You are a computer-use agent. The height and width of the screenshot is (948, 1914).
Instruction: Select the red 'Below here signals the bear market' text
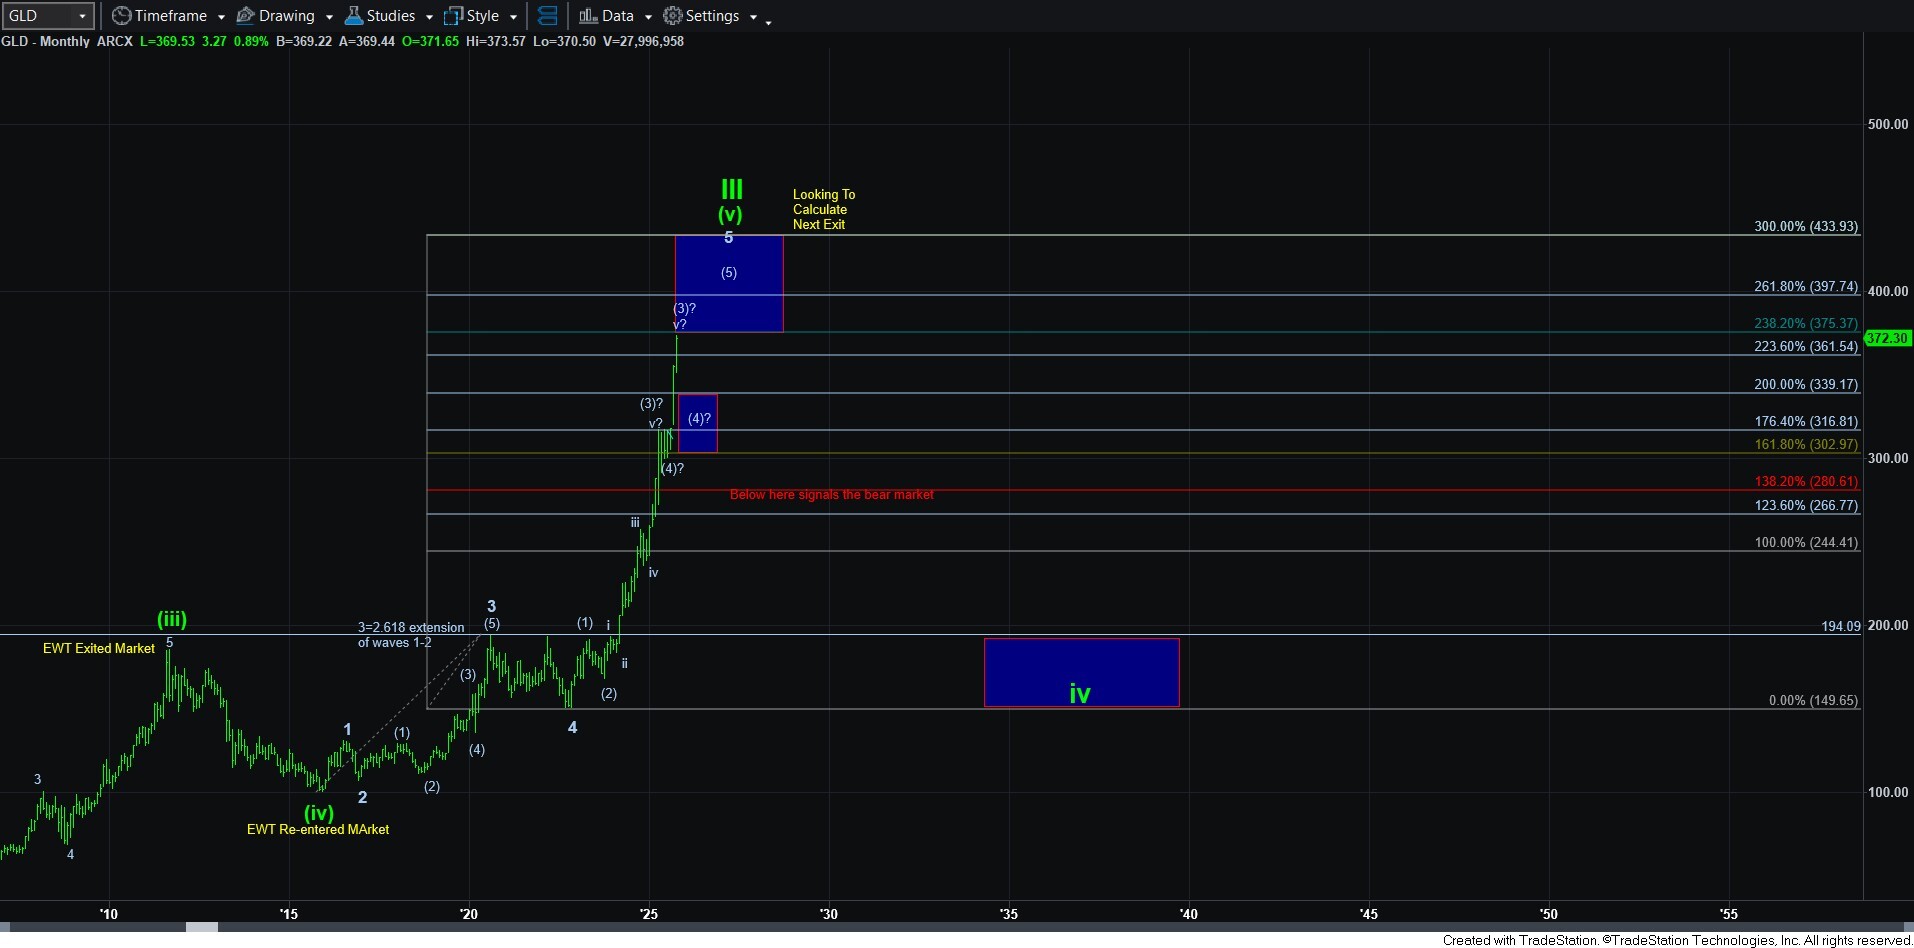coord(831,495)
